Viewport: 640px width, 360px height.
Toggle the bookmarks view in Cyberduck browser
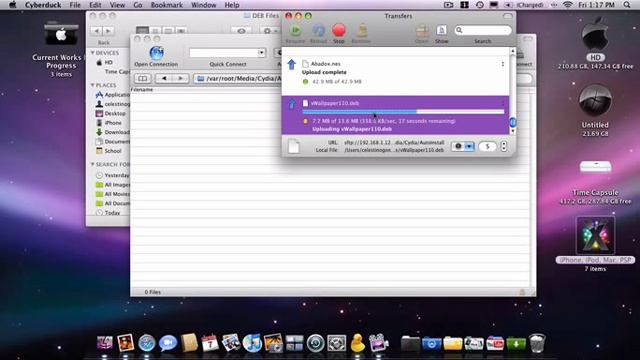click(142, 78)
